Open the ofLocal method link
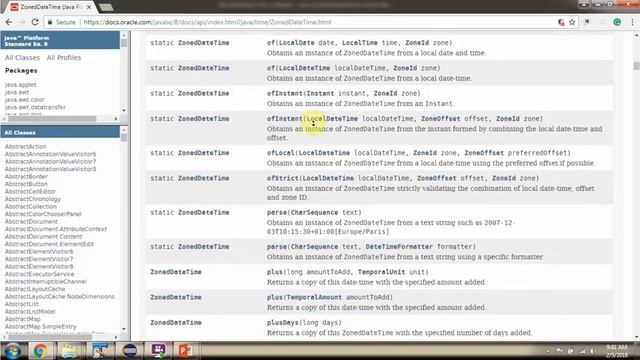 [280, 153]
